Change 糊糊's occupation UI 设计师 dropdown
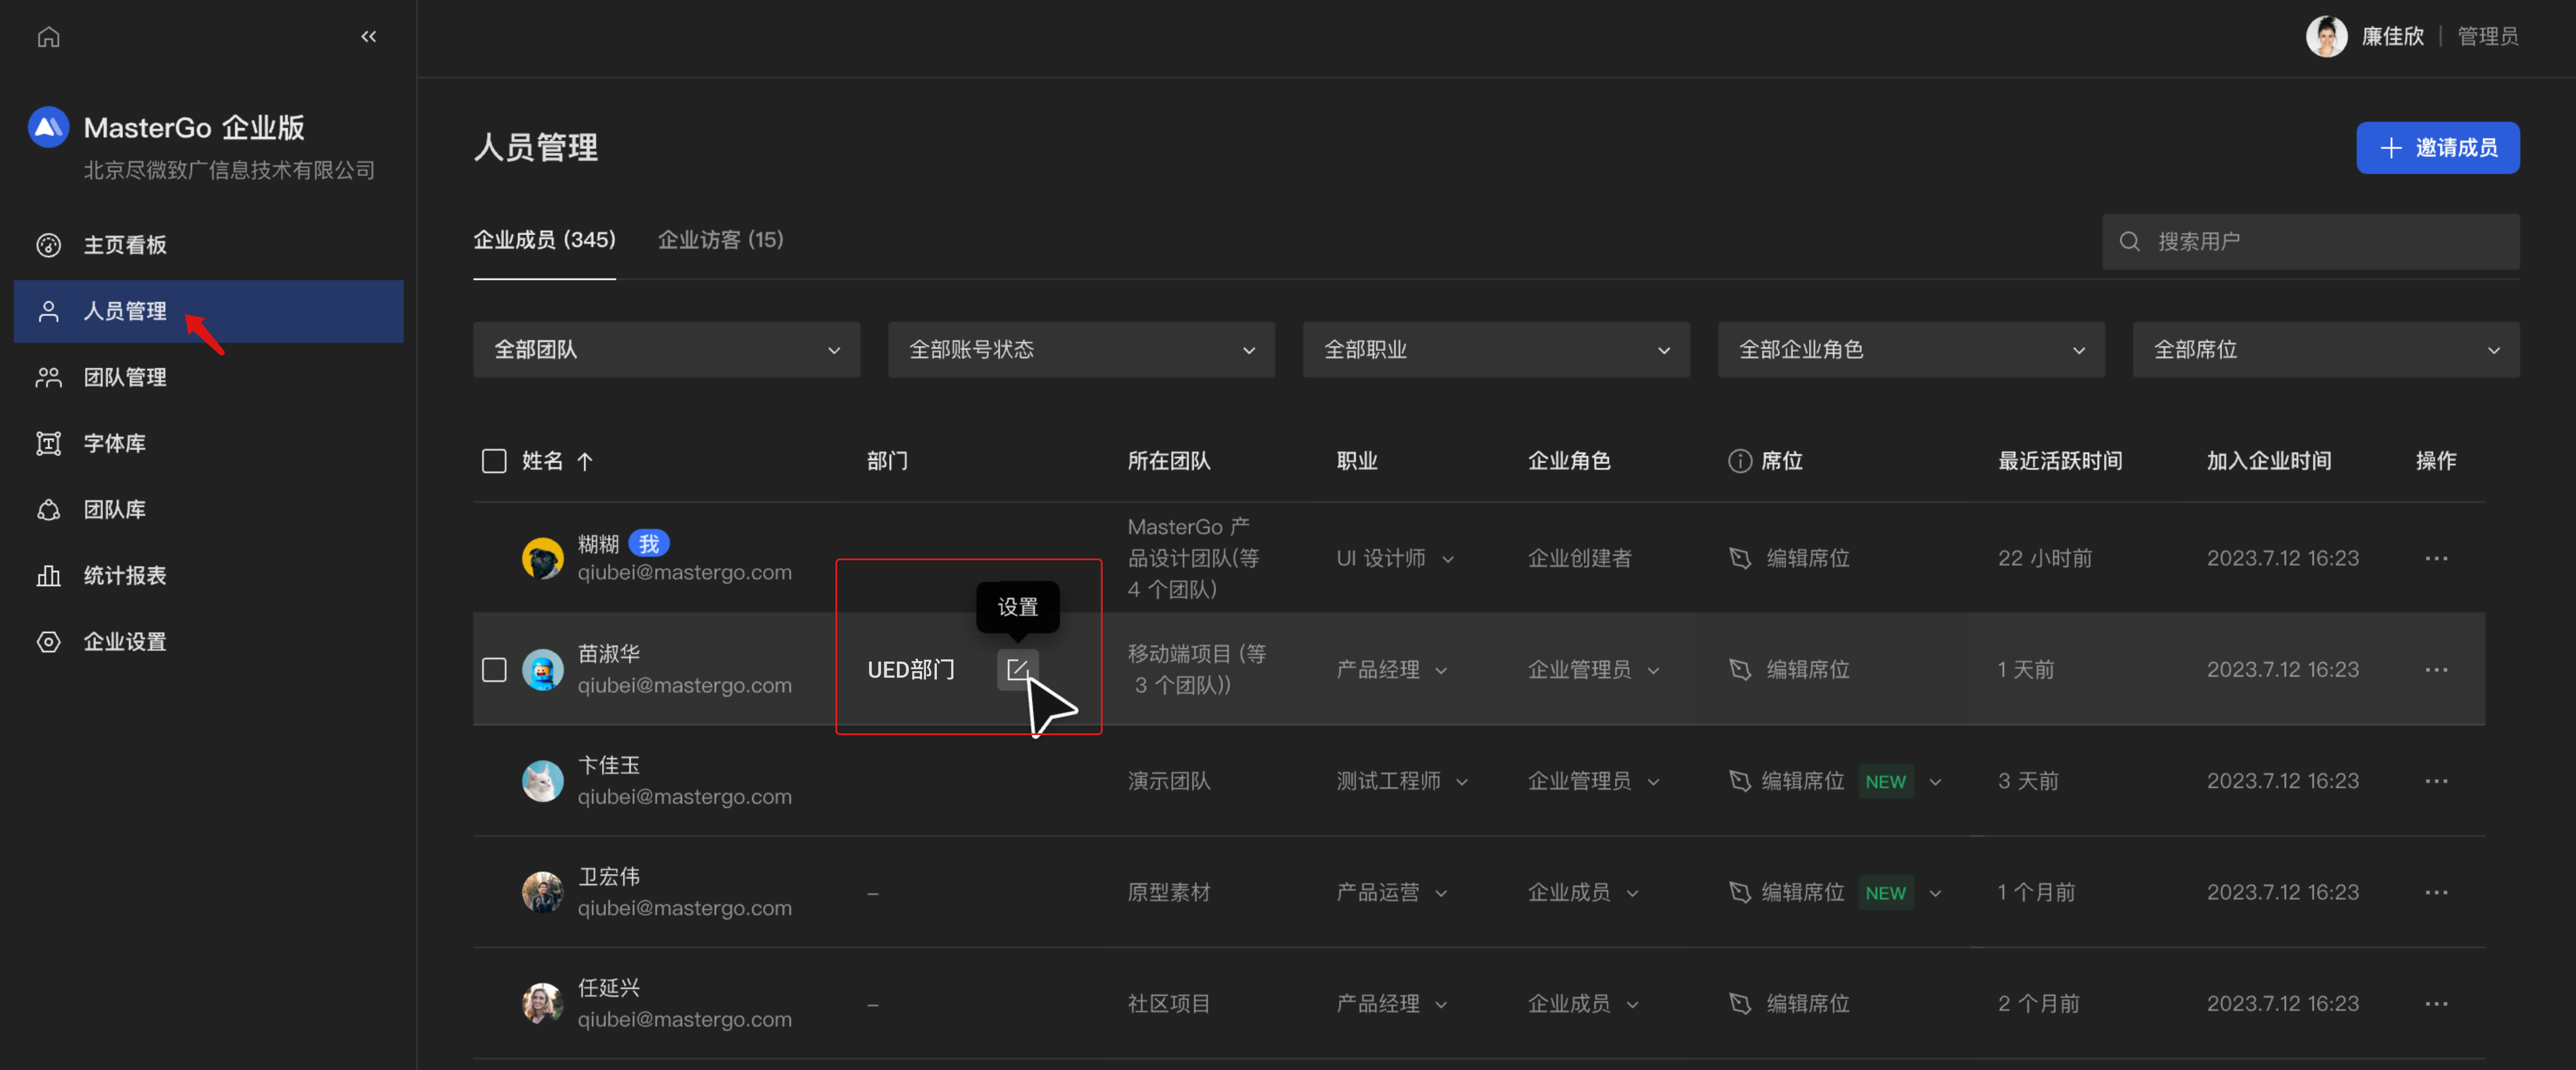2576x1070 pixels. point(1395,558)
